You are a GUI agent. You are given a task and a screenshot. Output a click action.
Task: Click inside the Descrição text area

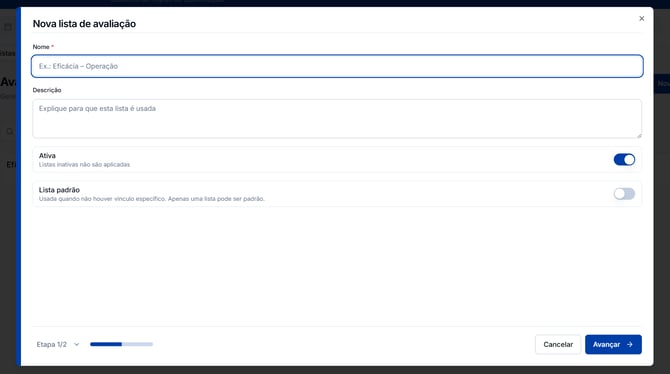(337, 119)
